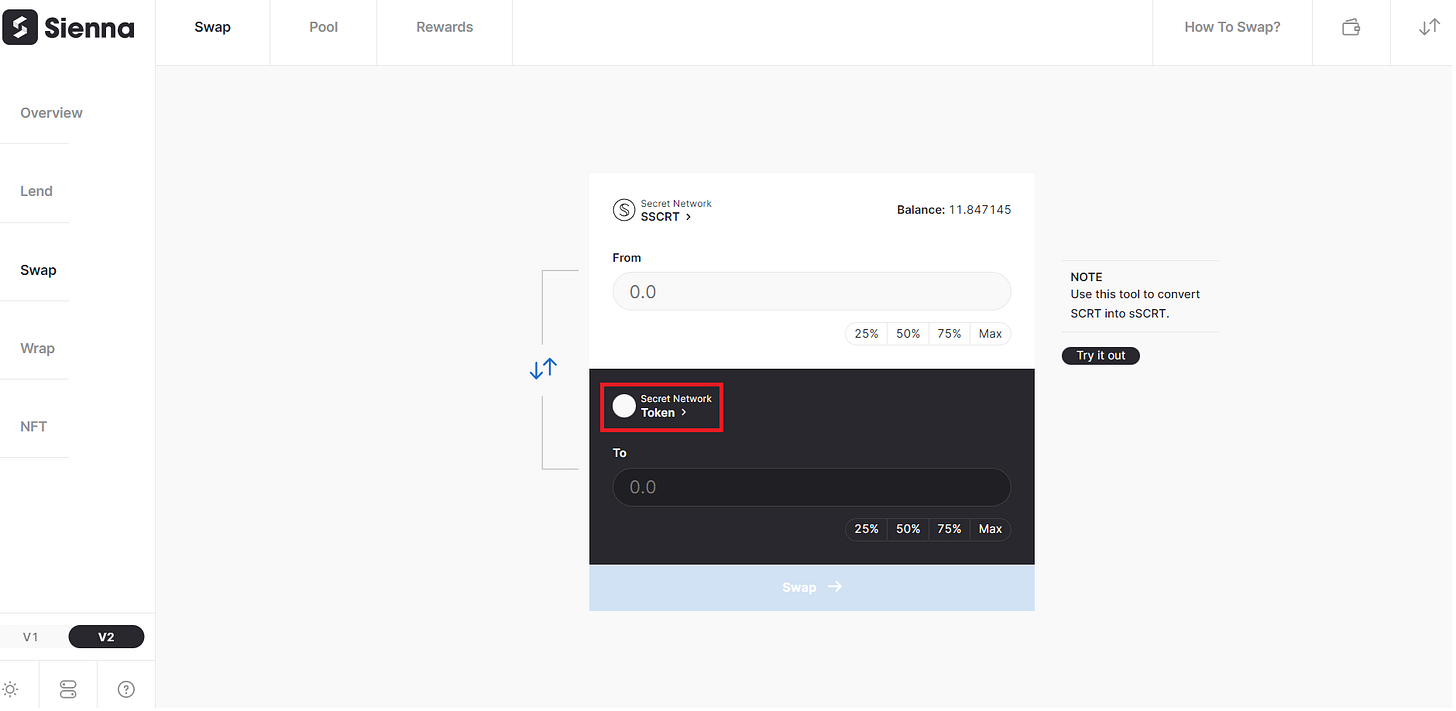Switch to V1 version
The image size is (1456, 711).
31,637
